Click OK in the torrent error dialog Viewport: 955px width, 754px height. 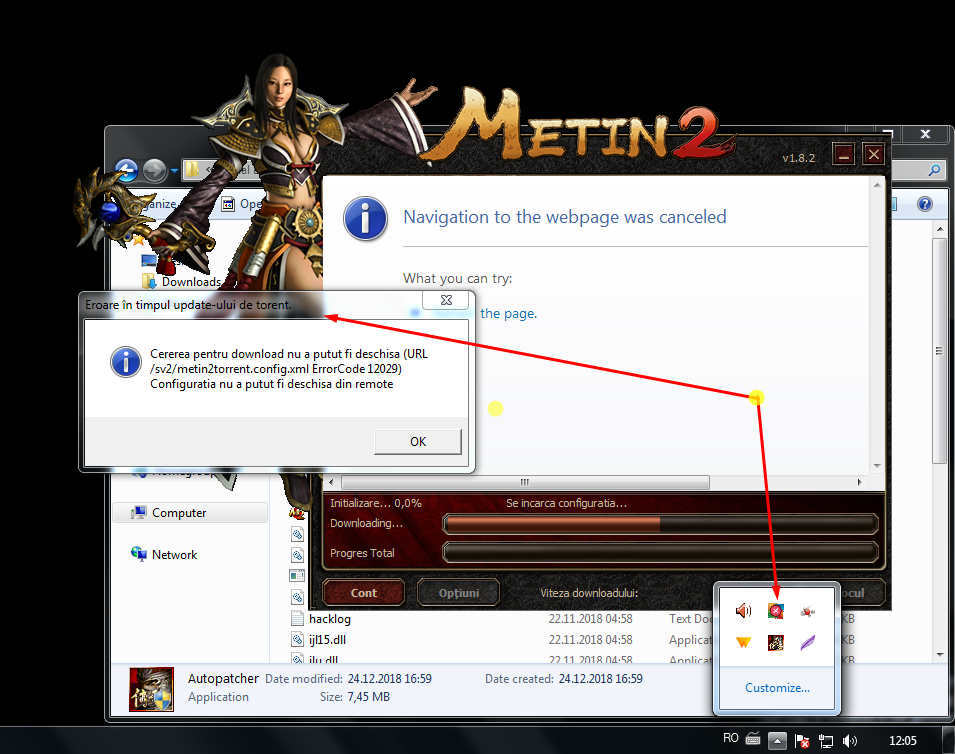[x=418, y=442]
